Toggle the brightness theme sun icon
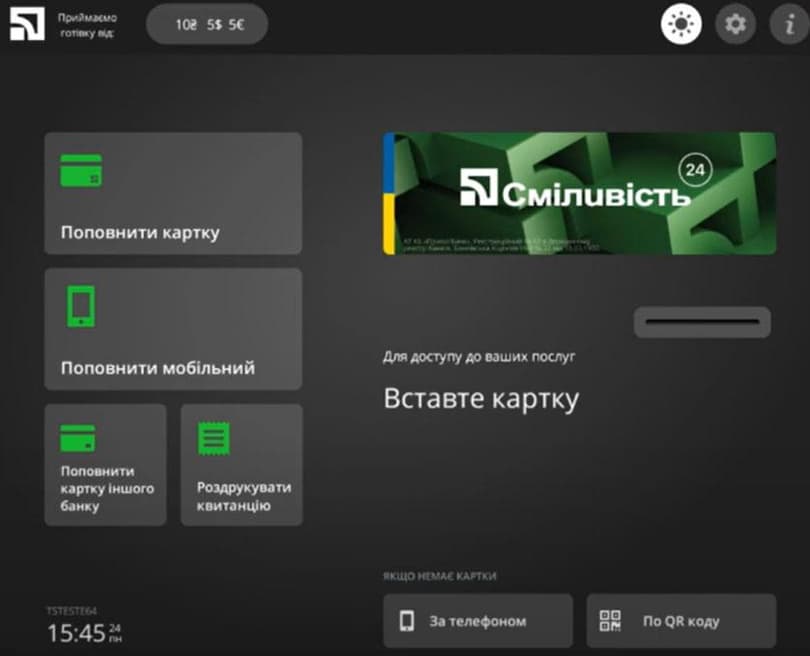 (x=681, y=24)
